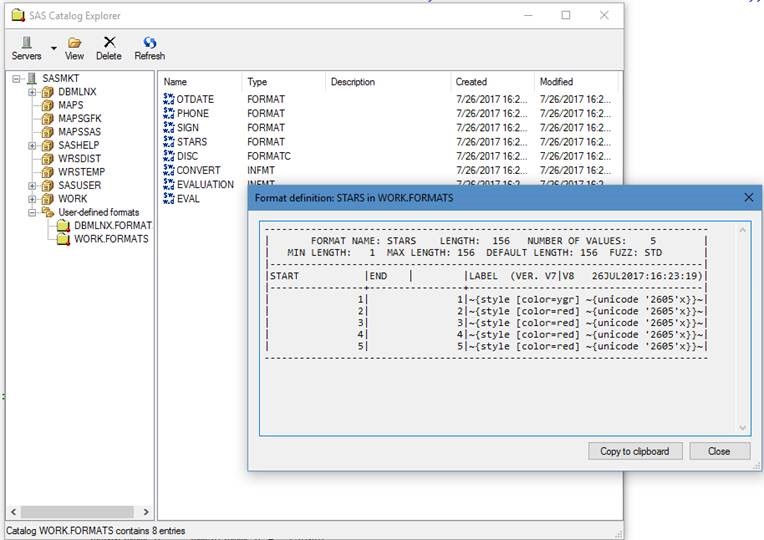Viewport: 764px width, 540px height.
Task: Click the color=ygr label text line
Action: (x=586, y=300)
